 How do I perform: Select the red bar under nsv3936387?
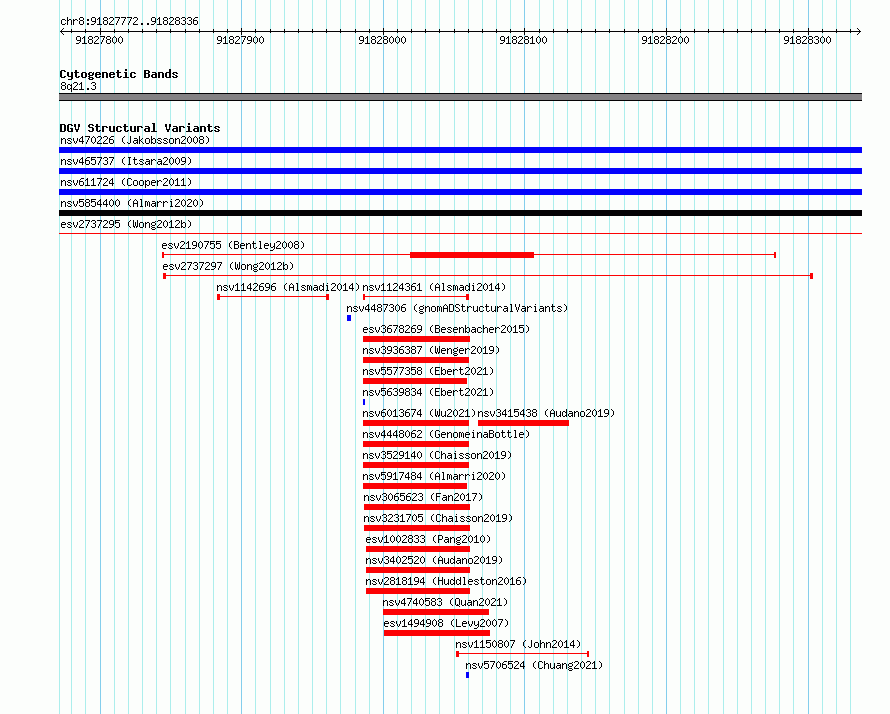click(415, 360)
